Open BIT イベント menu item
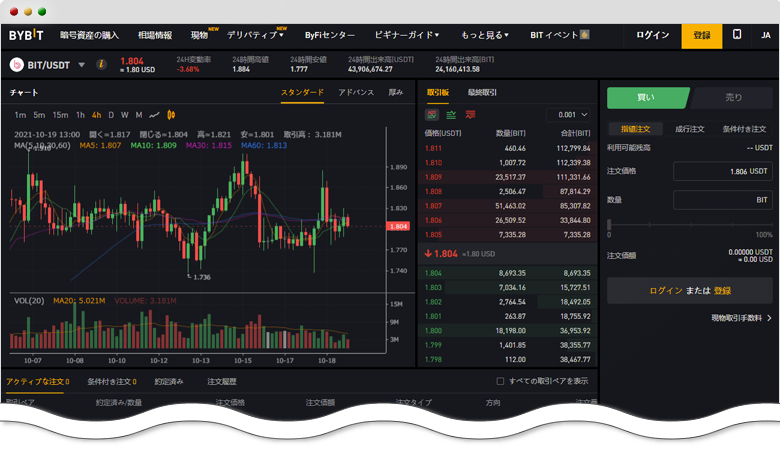Viewport: 780px width, 470px height. pos(554,35)
